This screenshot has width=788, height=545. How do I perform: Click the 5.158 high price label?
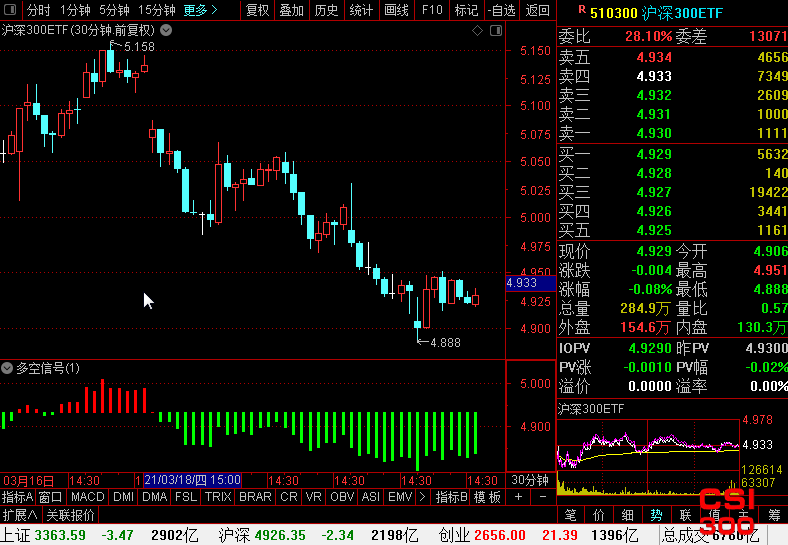139,47
